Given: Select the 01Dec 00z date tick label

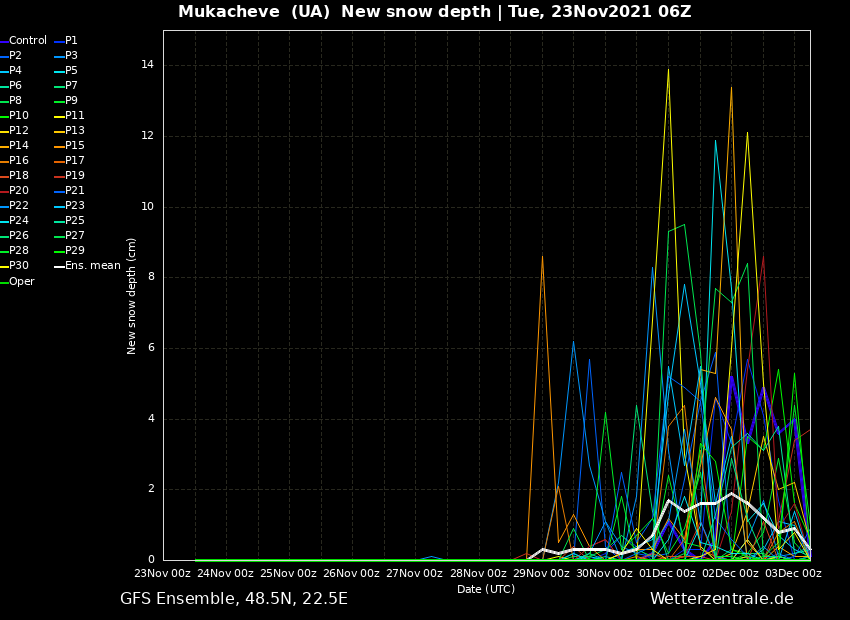Looking at the screenshot, I should click(x=668, y=574).
